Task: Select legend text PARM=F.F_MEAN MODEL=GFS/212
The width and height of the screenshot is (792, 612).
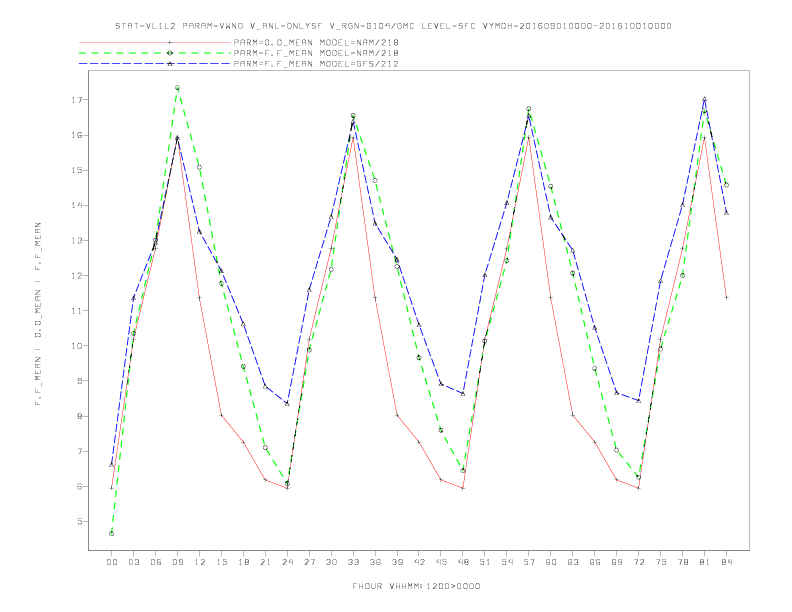Action: (x=316, y=64)
